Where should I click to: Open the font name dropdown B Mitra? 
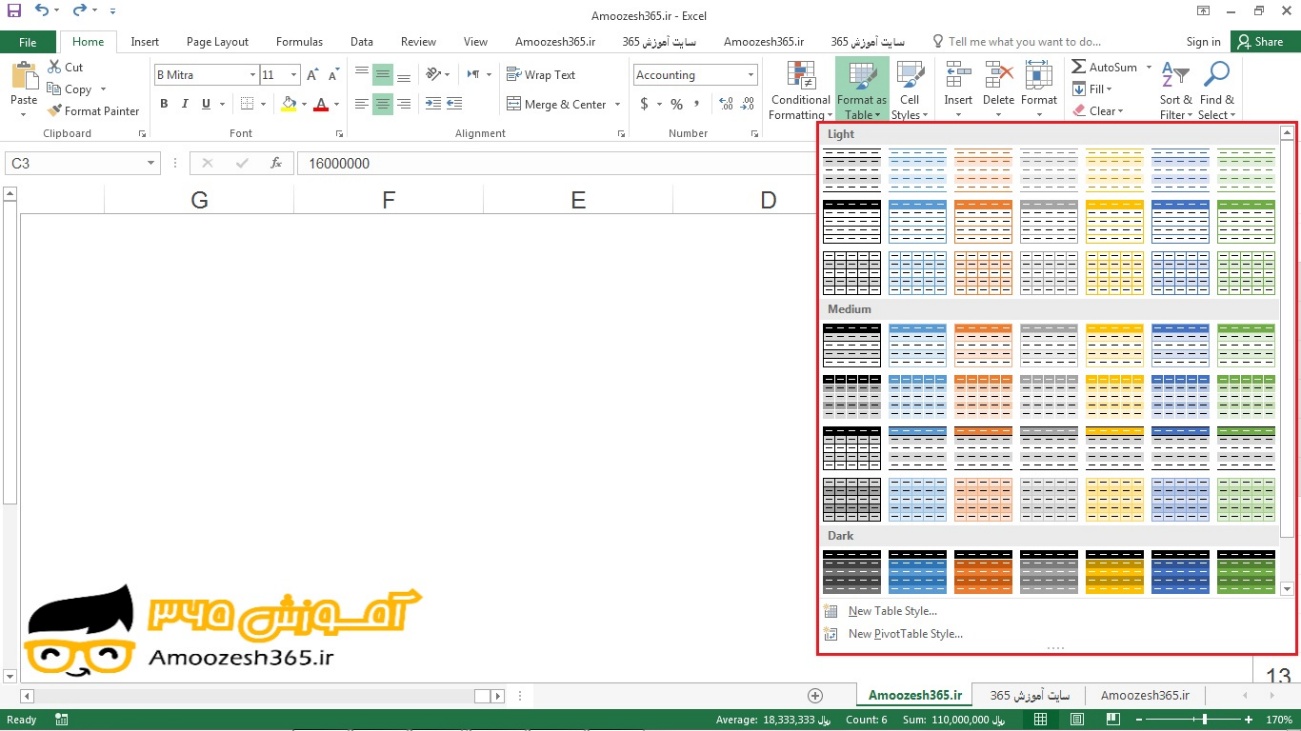pyautogui.click(x=252, y=75)
